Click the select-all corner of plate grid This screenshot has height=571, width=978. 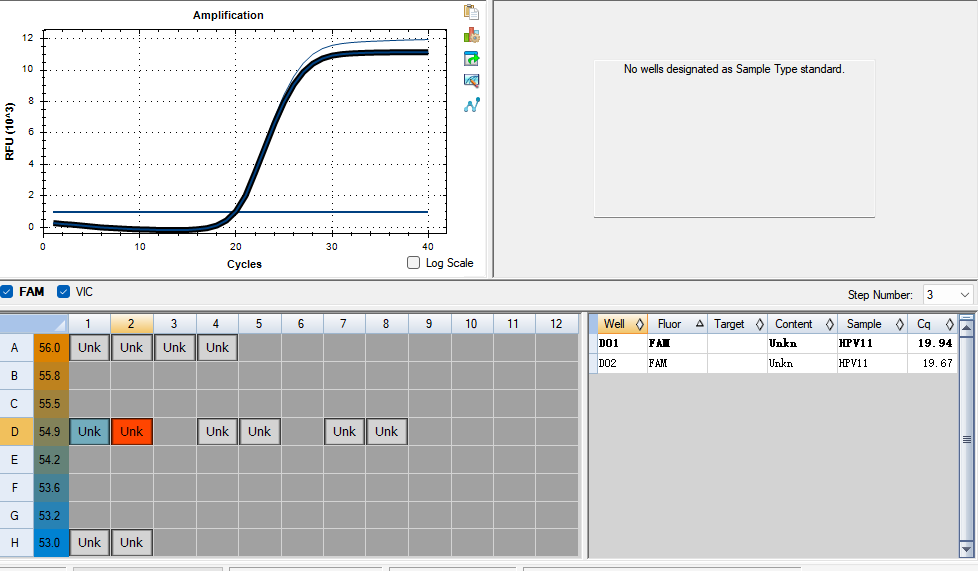34,324
